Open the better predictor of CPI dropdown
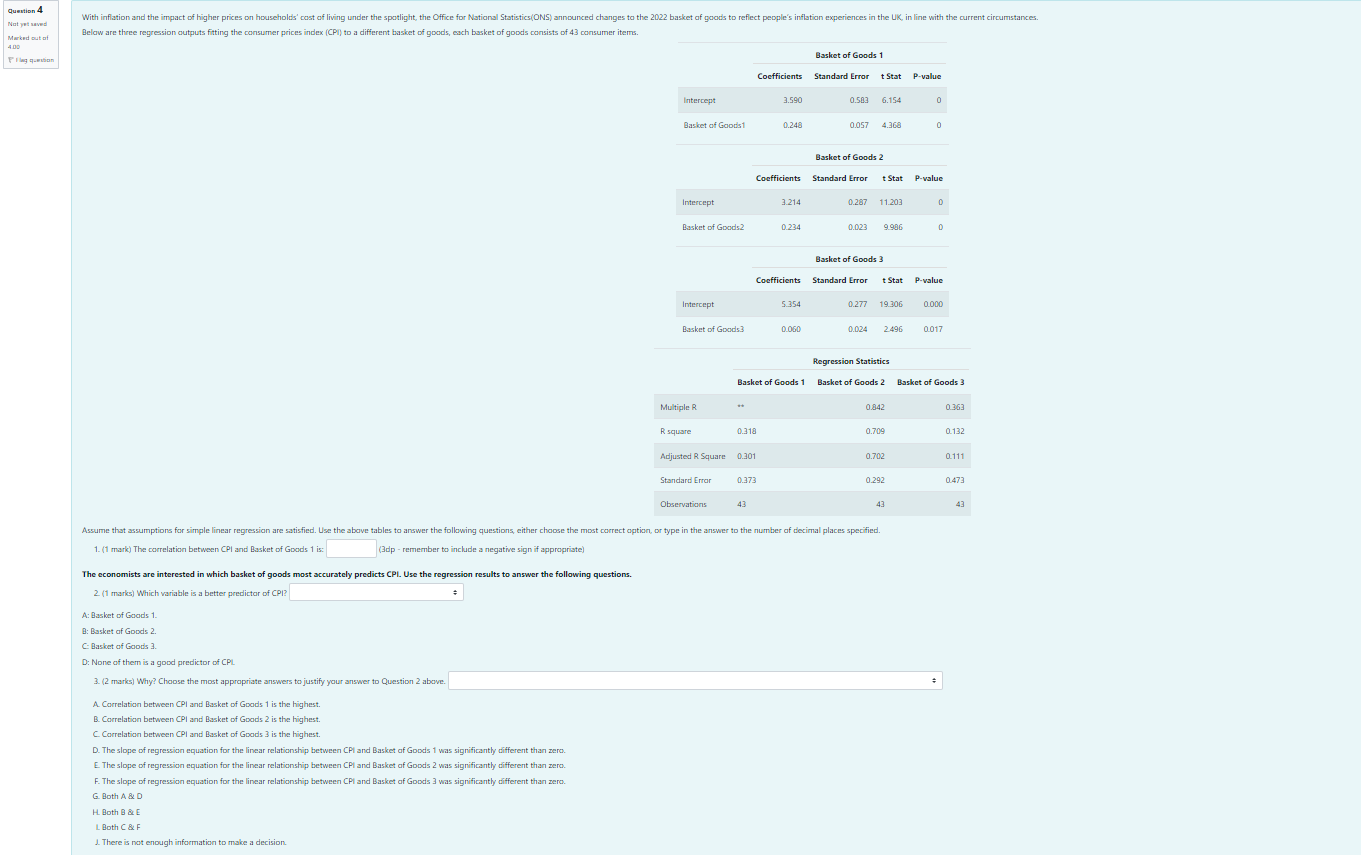Viewport: 1361px width, 855px height. 376,593
